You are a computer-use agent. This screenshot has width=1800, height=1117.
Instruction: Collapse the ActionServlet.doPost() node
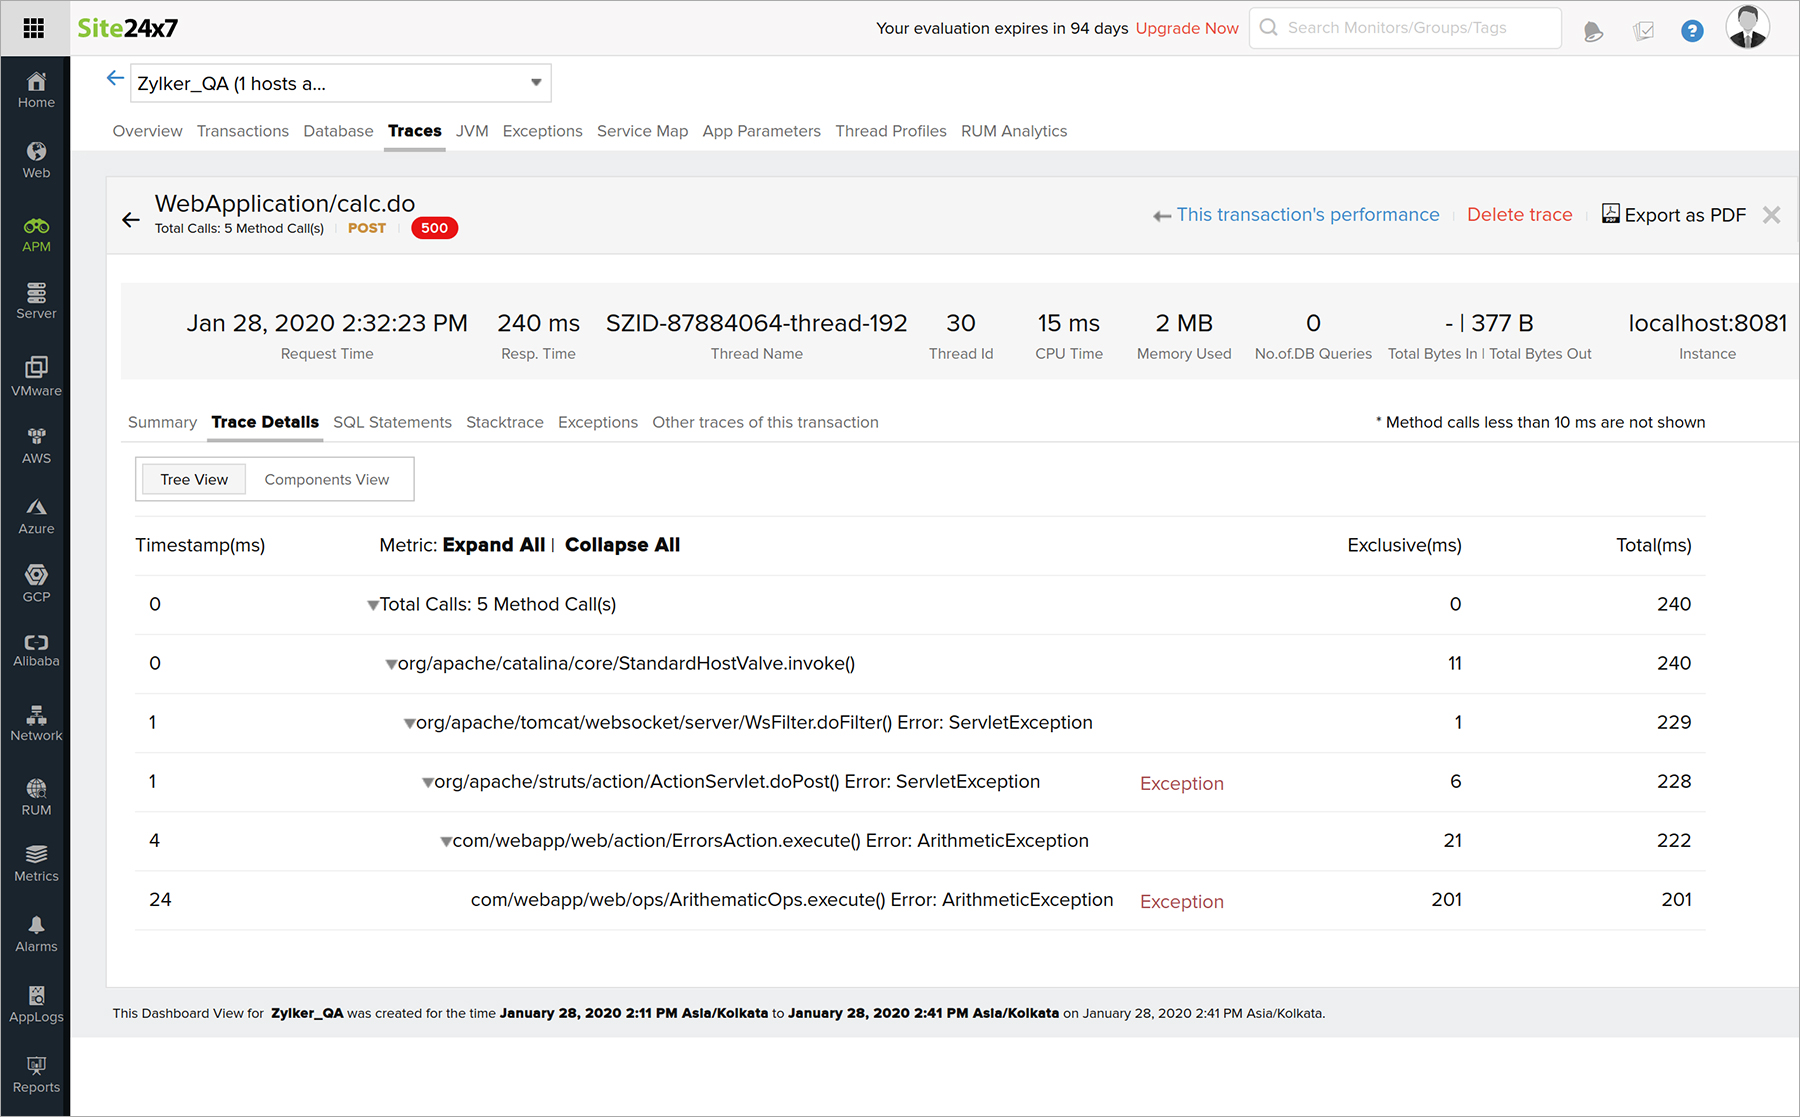427,782
